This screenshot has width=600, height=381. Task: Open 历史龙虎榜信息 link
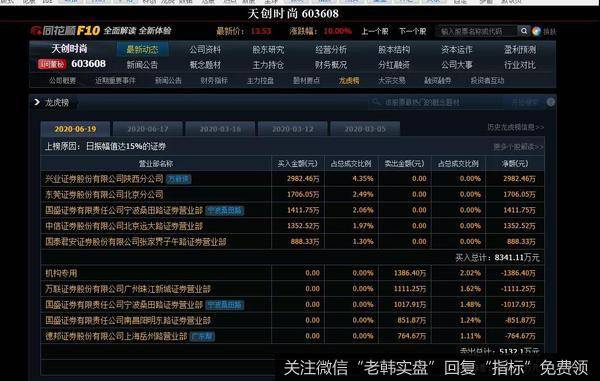pos(515,127)
